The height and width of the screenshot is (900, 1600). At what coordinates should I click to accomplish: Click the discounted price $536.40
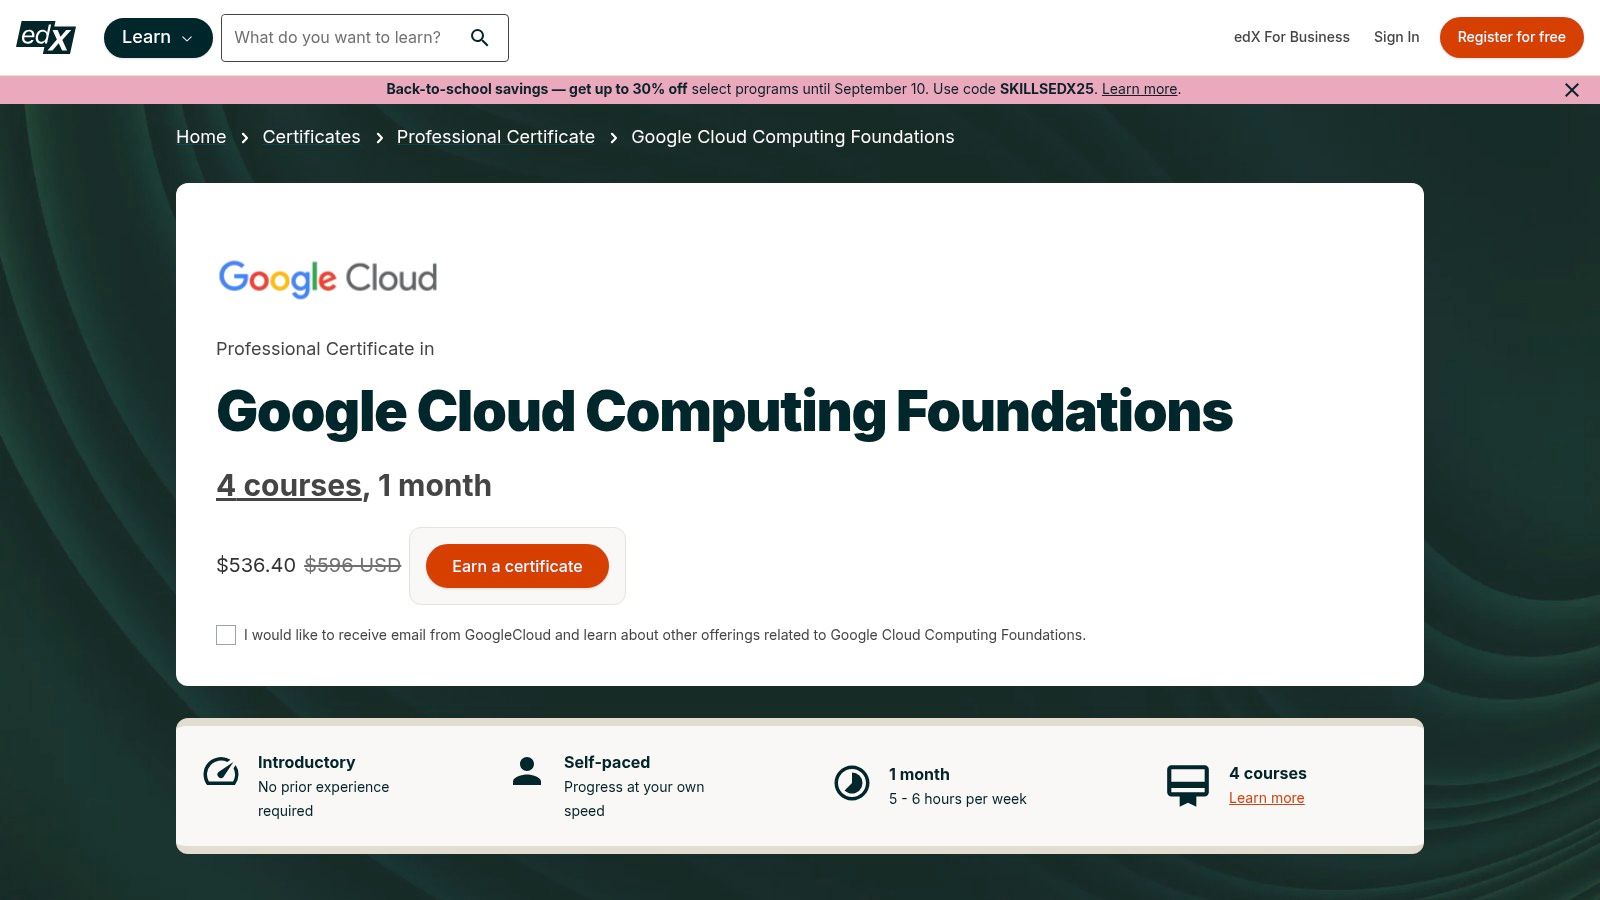256,565
